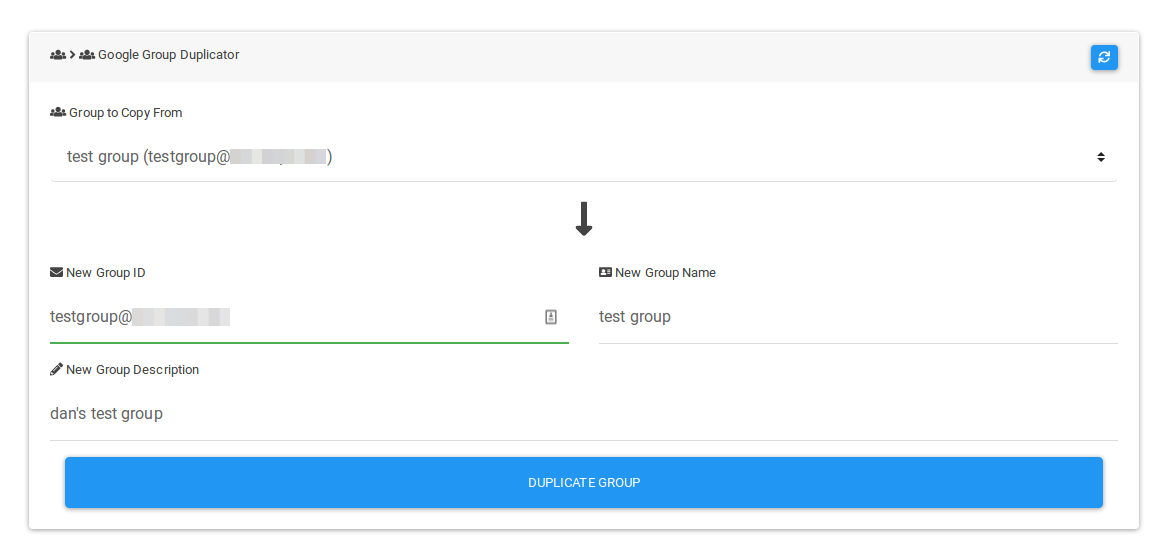
Task: Click the New Group Name input field
Action: pos(858,317)
